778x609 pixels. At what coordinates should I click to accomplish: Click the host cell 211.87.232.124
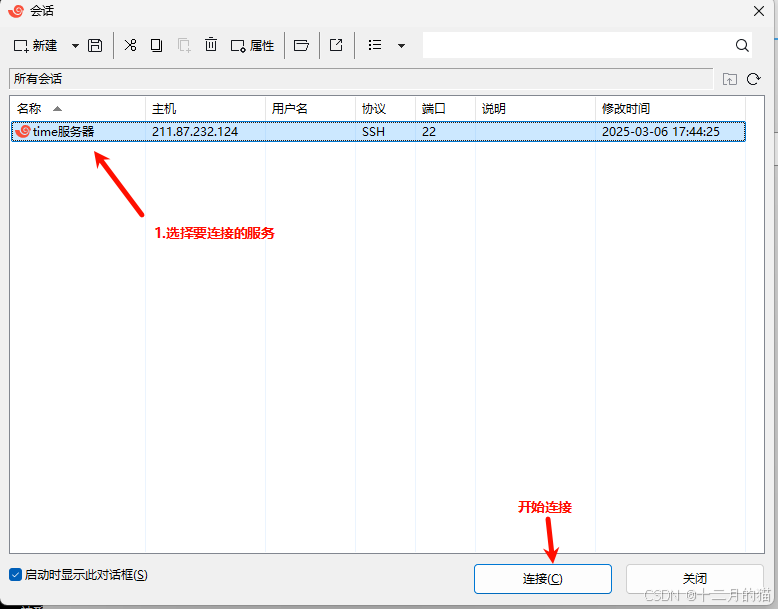click(x=194, y=132)
